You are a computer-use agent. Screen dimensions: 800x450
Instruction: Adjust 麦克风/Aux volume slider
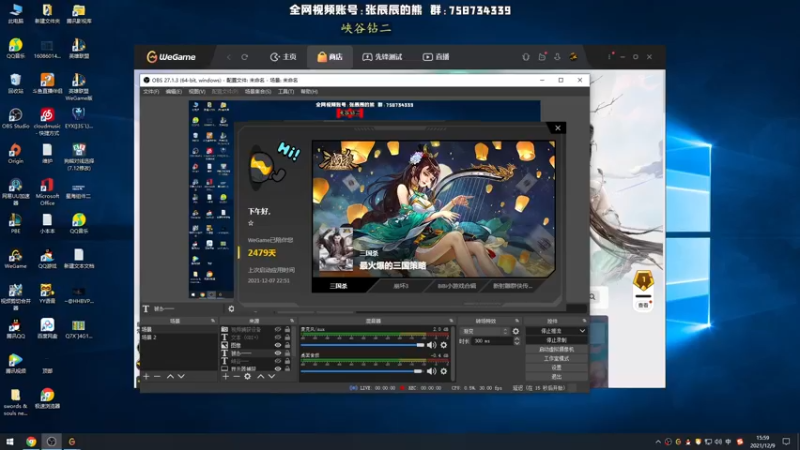coord(363,345)
